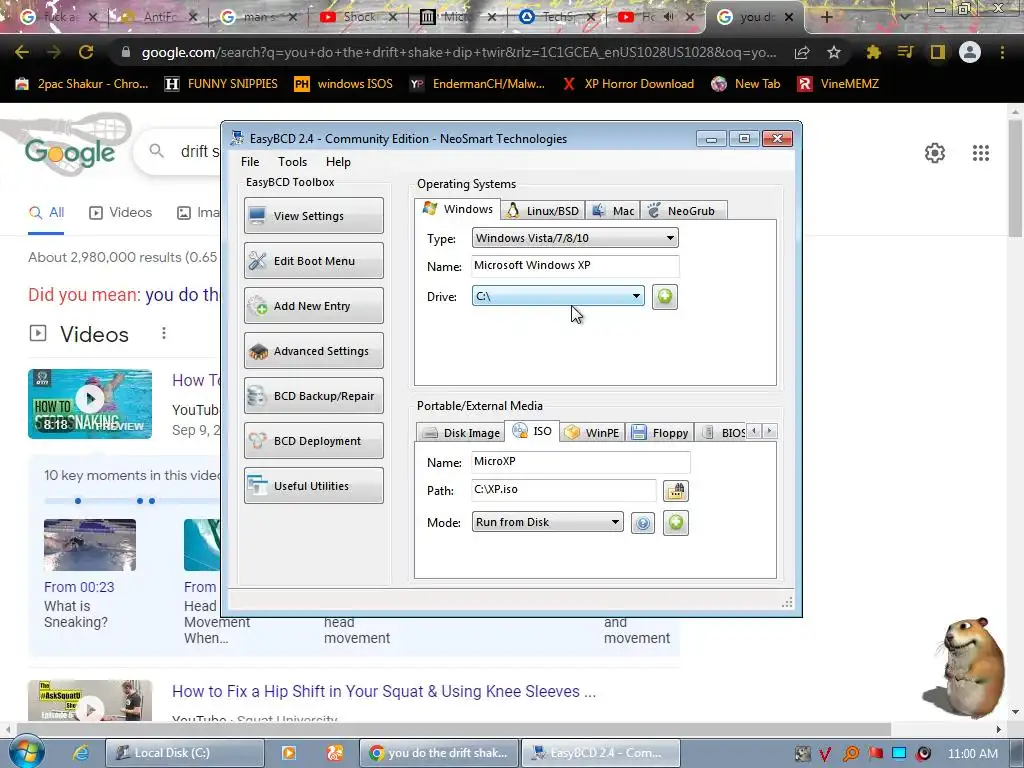Expand the Mode dropdown Run from Disk
This screenshot has height=768, width=1024.
547,522
